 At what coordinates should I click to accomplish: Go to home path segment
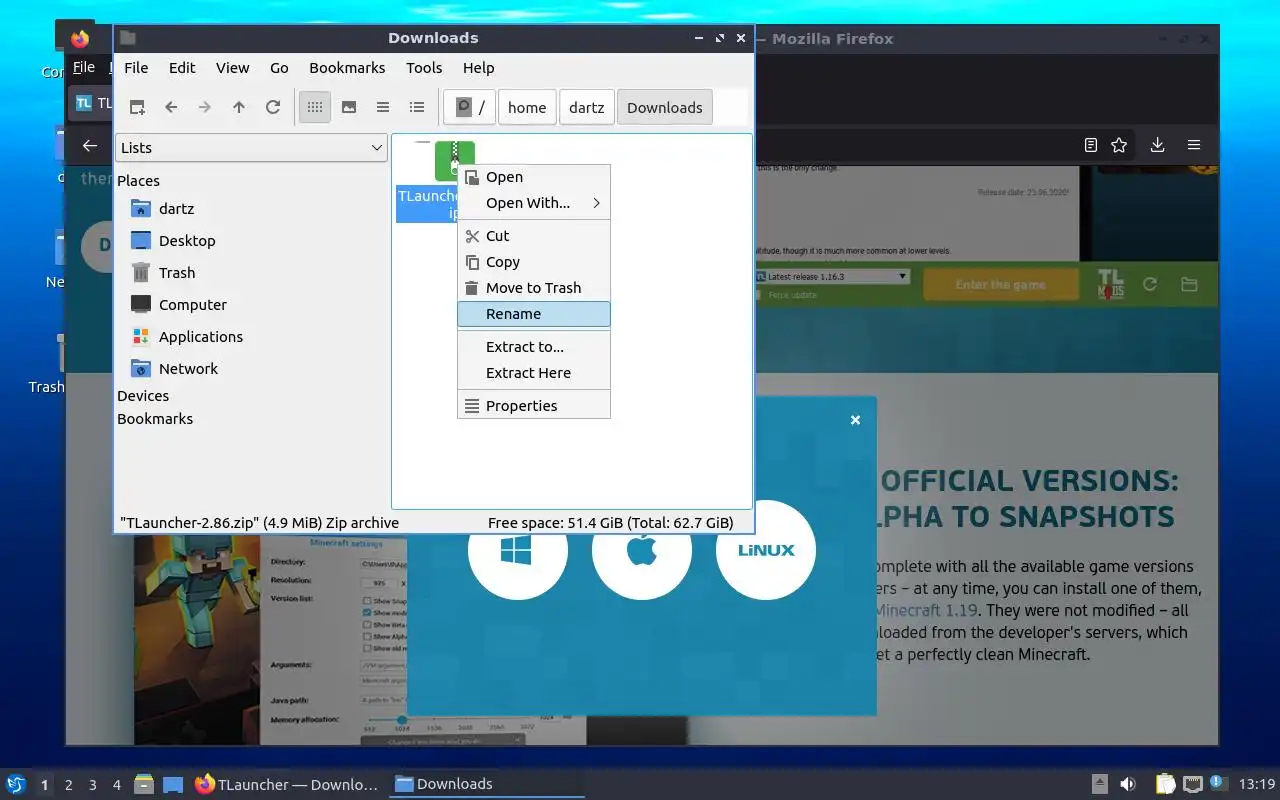[x=527, y=107]
